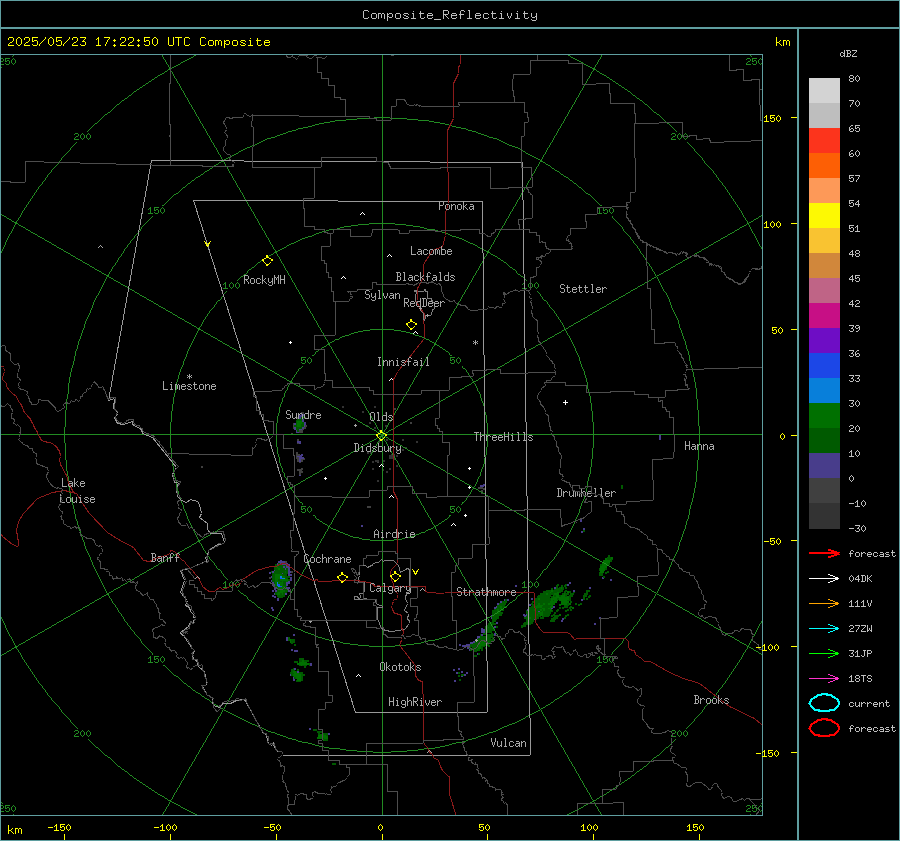
Task: Select yellow diamond marker below RedDeer label
Action: tap(411, 325)
